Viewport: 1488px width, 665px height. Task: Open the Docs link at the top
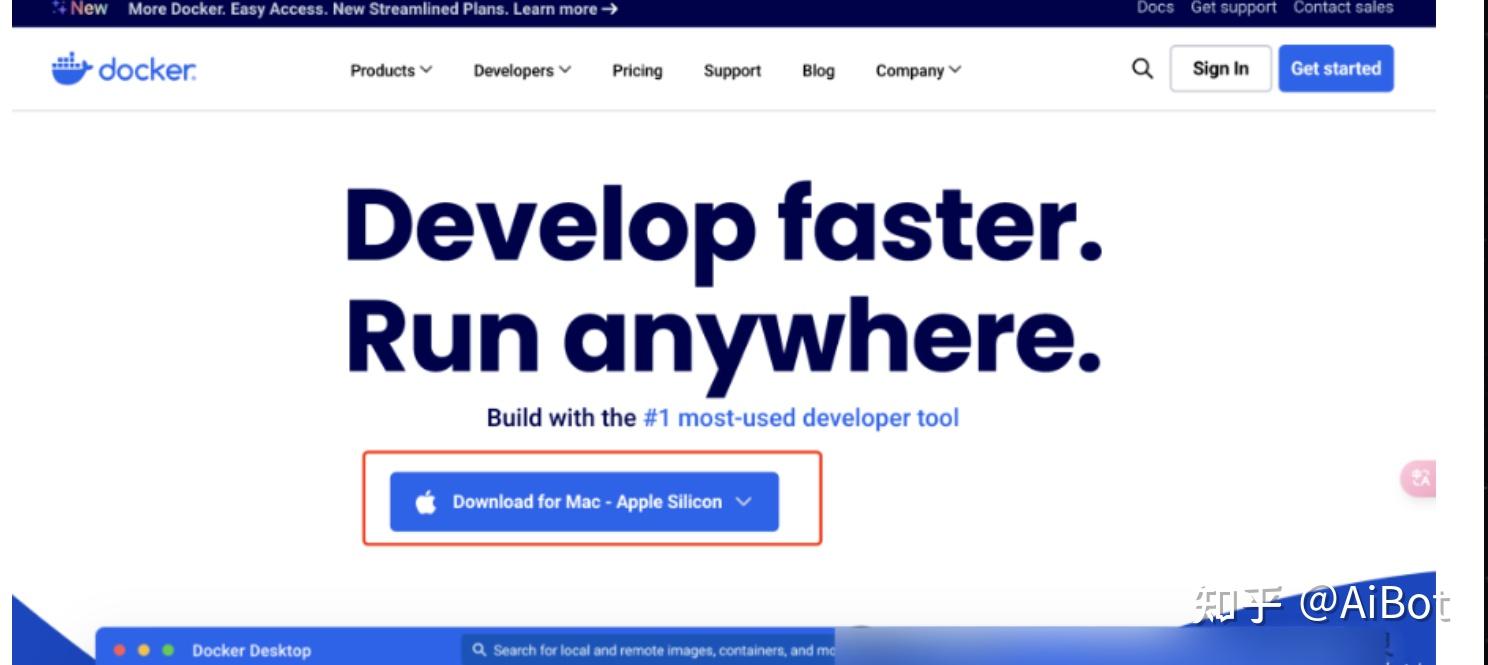(x=1154, y=7)
